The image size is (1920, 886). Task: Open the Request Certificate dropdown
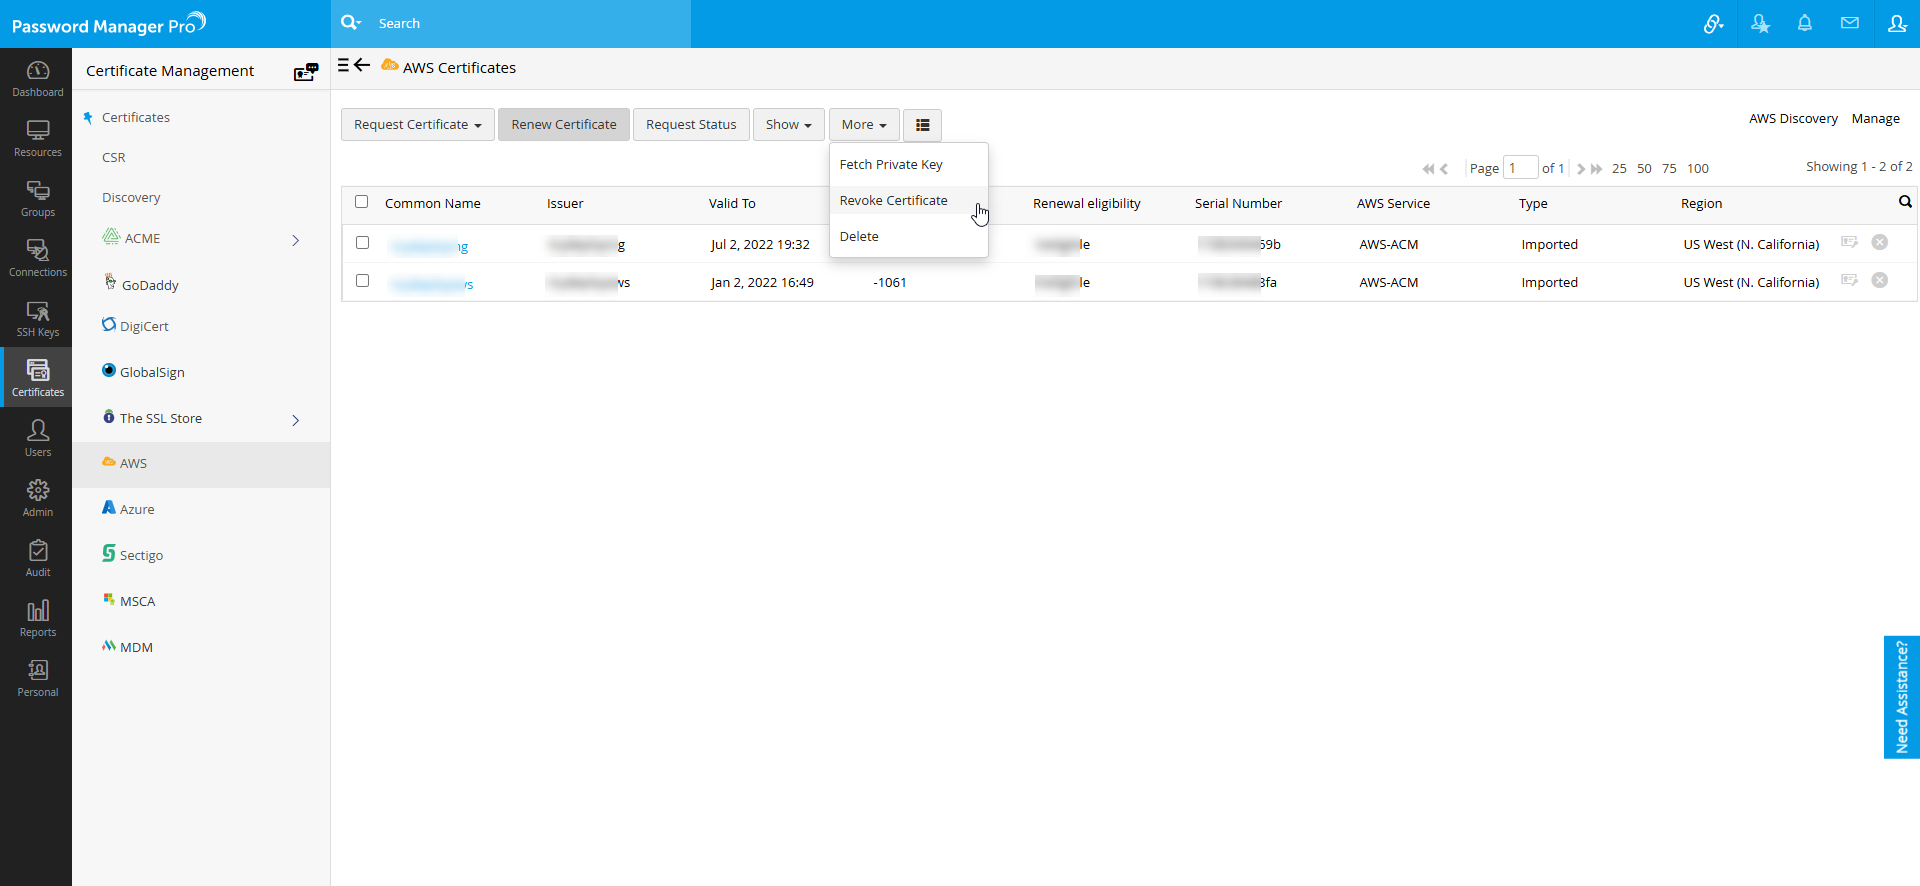[418, 125]
